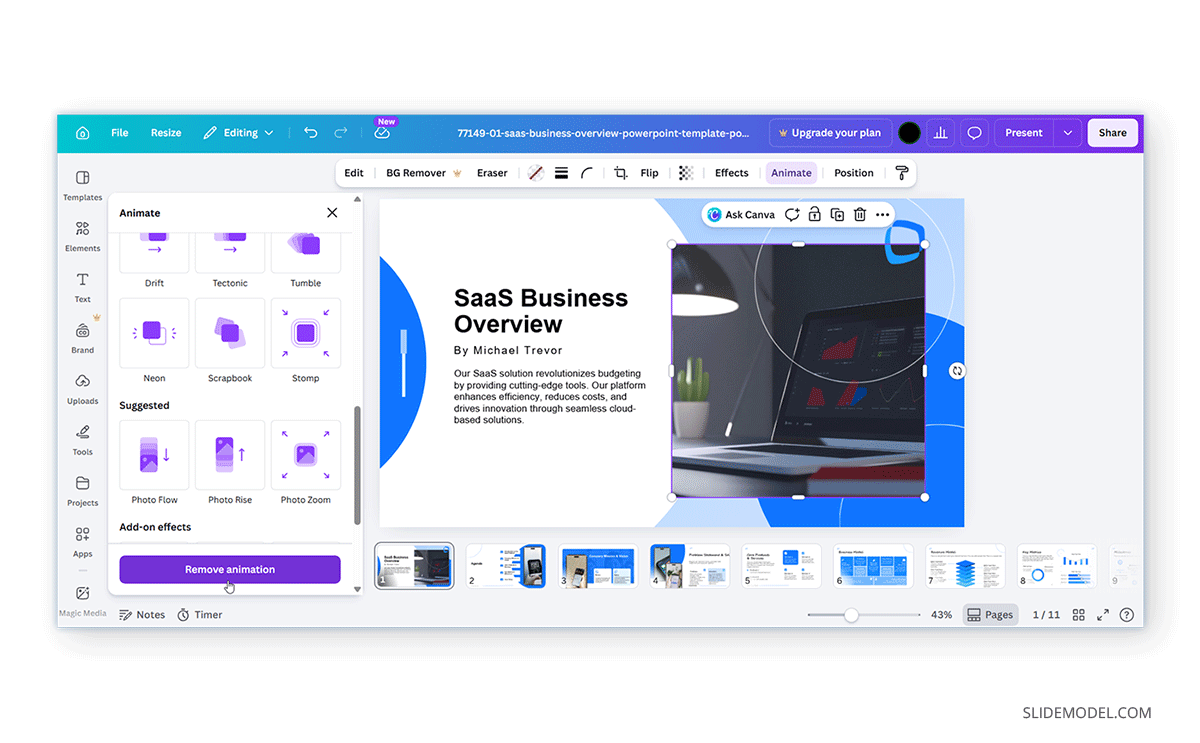Click the cloud save status icon

tap(382, 133)
